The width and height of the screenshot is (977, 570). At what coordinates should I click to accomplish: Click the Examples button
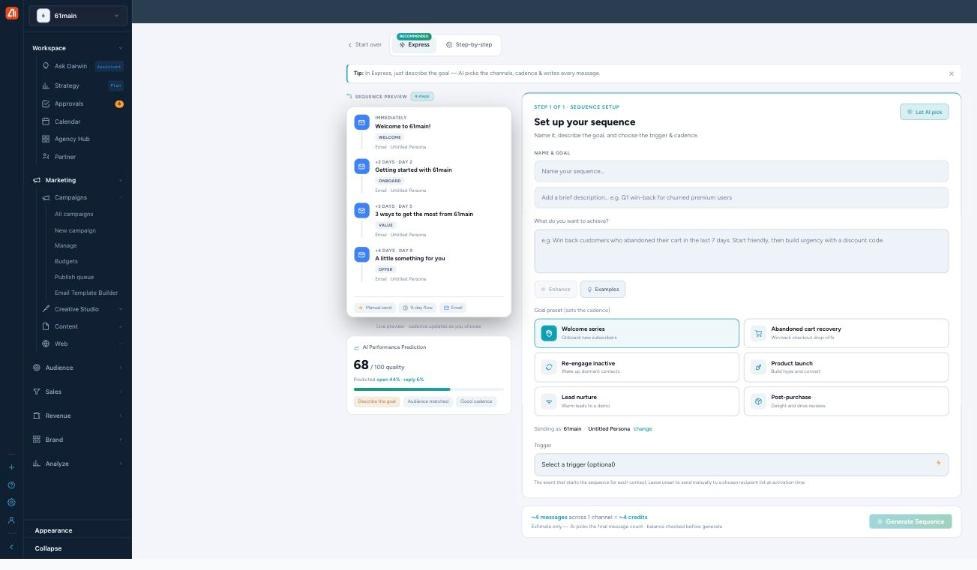603,289
